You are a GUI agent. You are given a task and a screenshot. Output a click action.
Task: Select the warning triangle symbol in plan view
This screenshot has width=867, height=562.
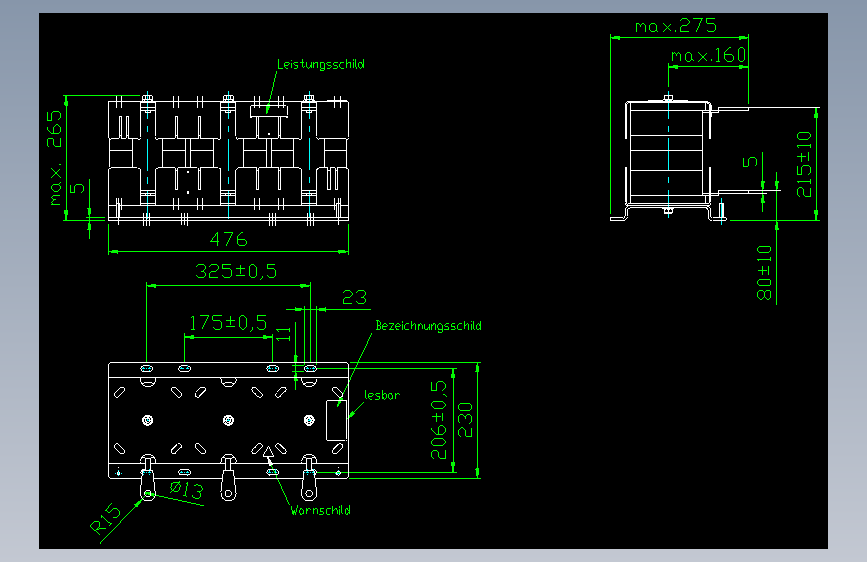268,452
